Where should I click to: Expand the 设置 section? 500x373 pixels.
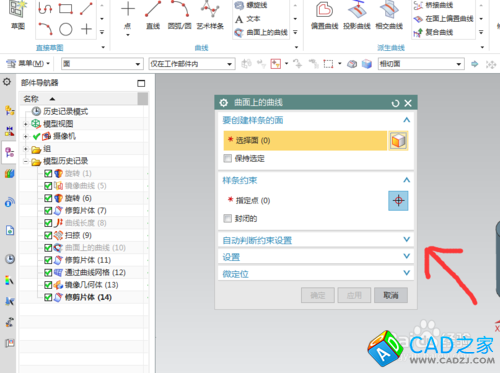pos(316,257)
